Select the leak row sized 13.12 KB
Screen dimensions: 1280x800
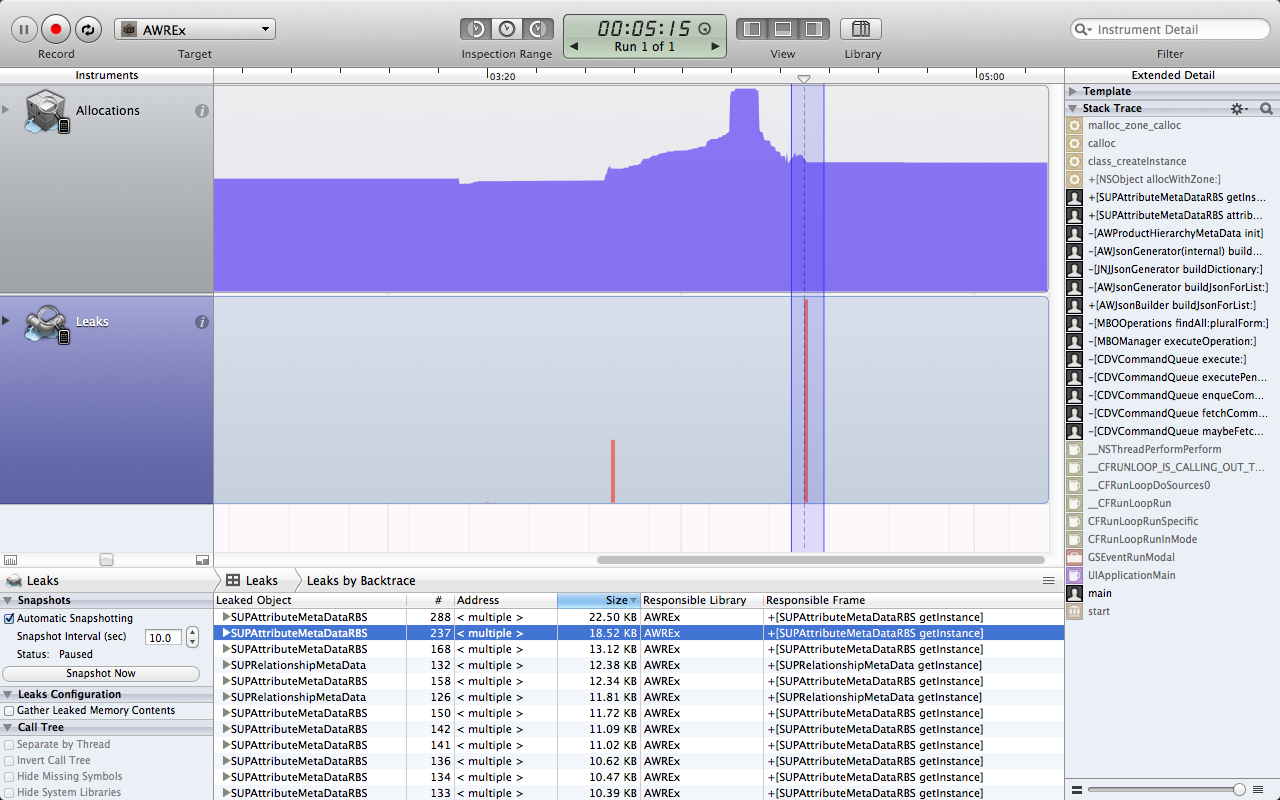point(639,649)
